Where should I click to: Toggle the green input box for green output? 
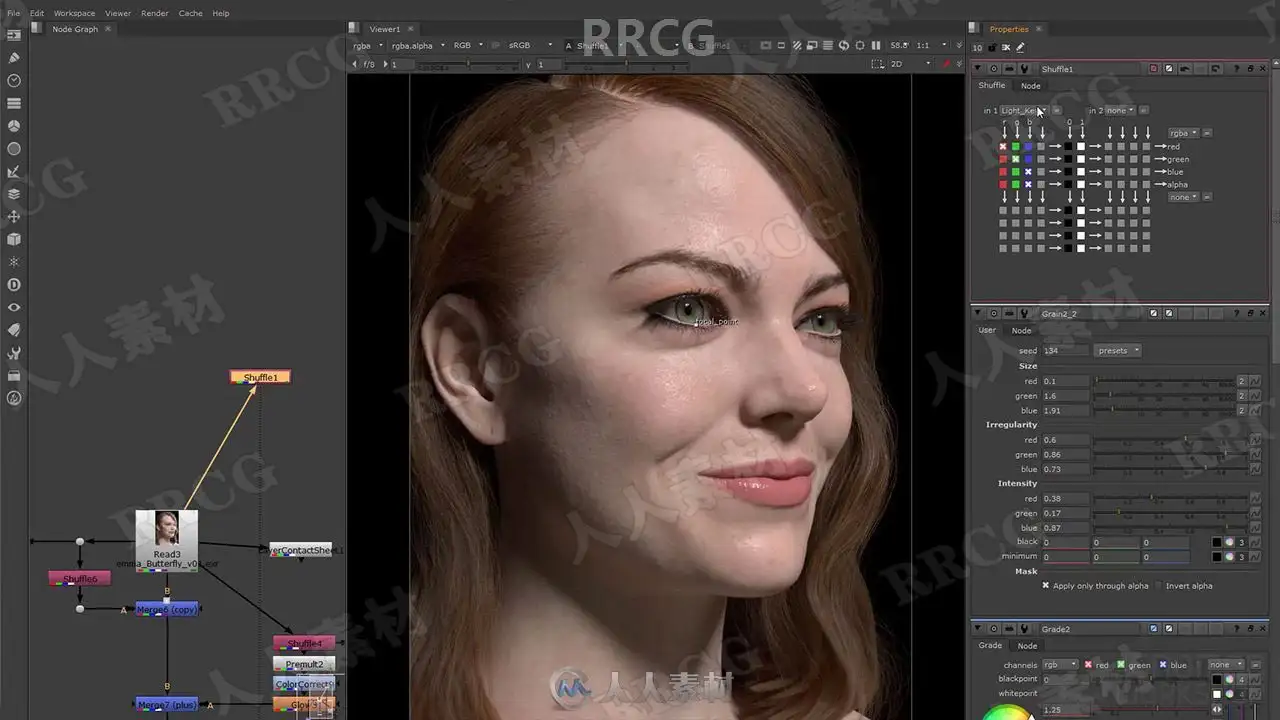[1016, 159]
